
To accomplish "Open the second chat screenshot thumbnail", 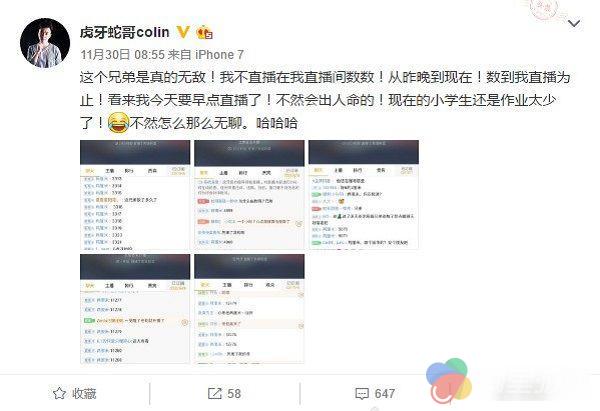I will click(249, 195).
